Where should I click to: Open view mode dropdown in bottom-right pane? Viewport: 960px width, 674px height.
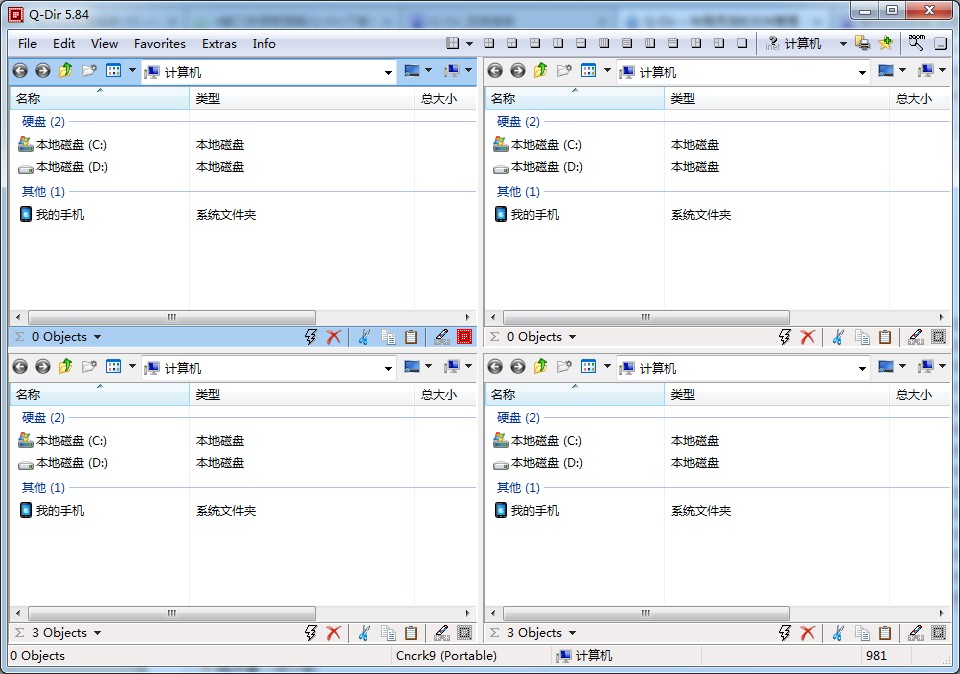coord(607,367)
